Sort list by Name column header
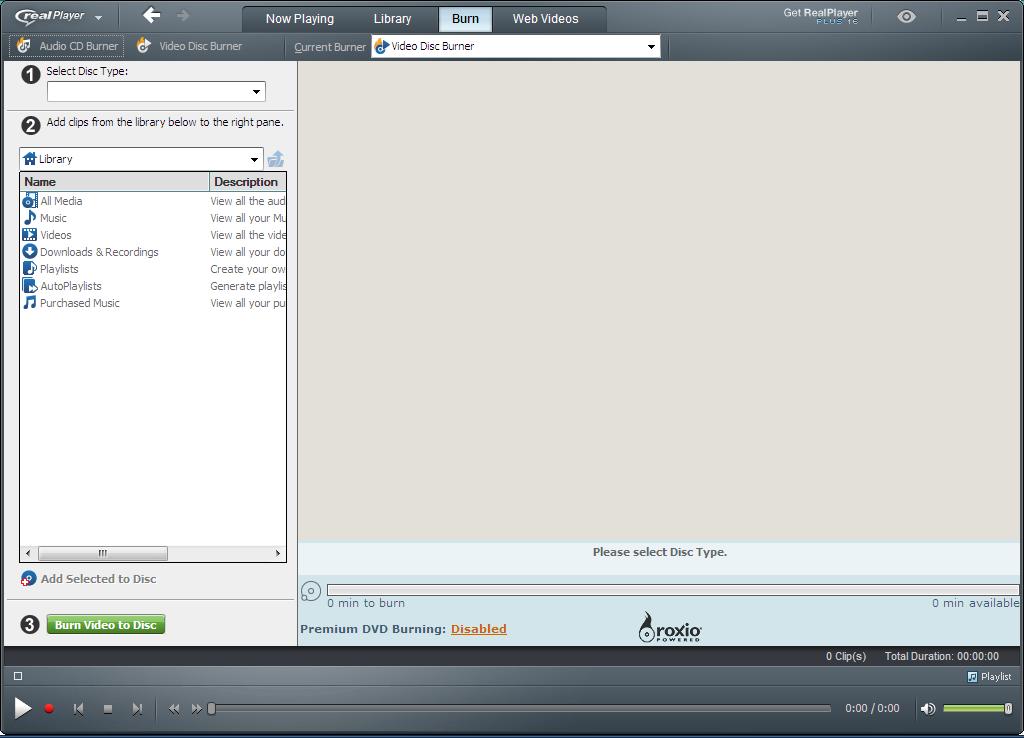 (115, 182)
